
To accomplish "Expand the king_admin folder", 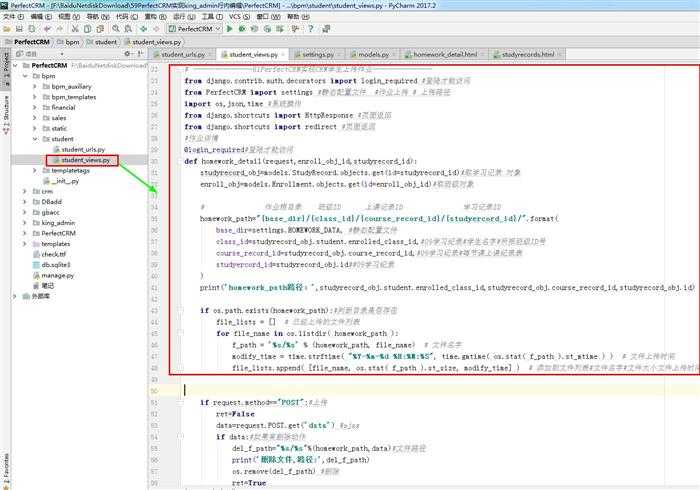I will pos(25,223).
